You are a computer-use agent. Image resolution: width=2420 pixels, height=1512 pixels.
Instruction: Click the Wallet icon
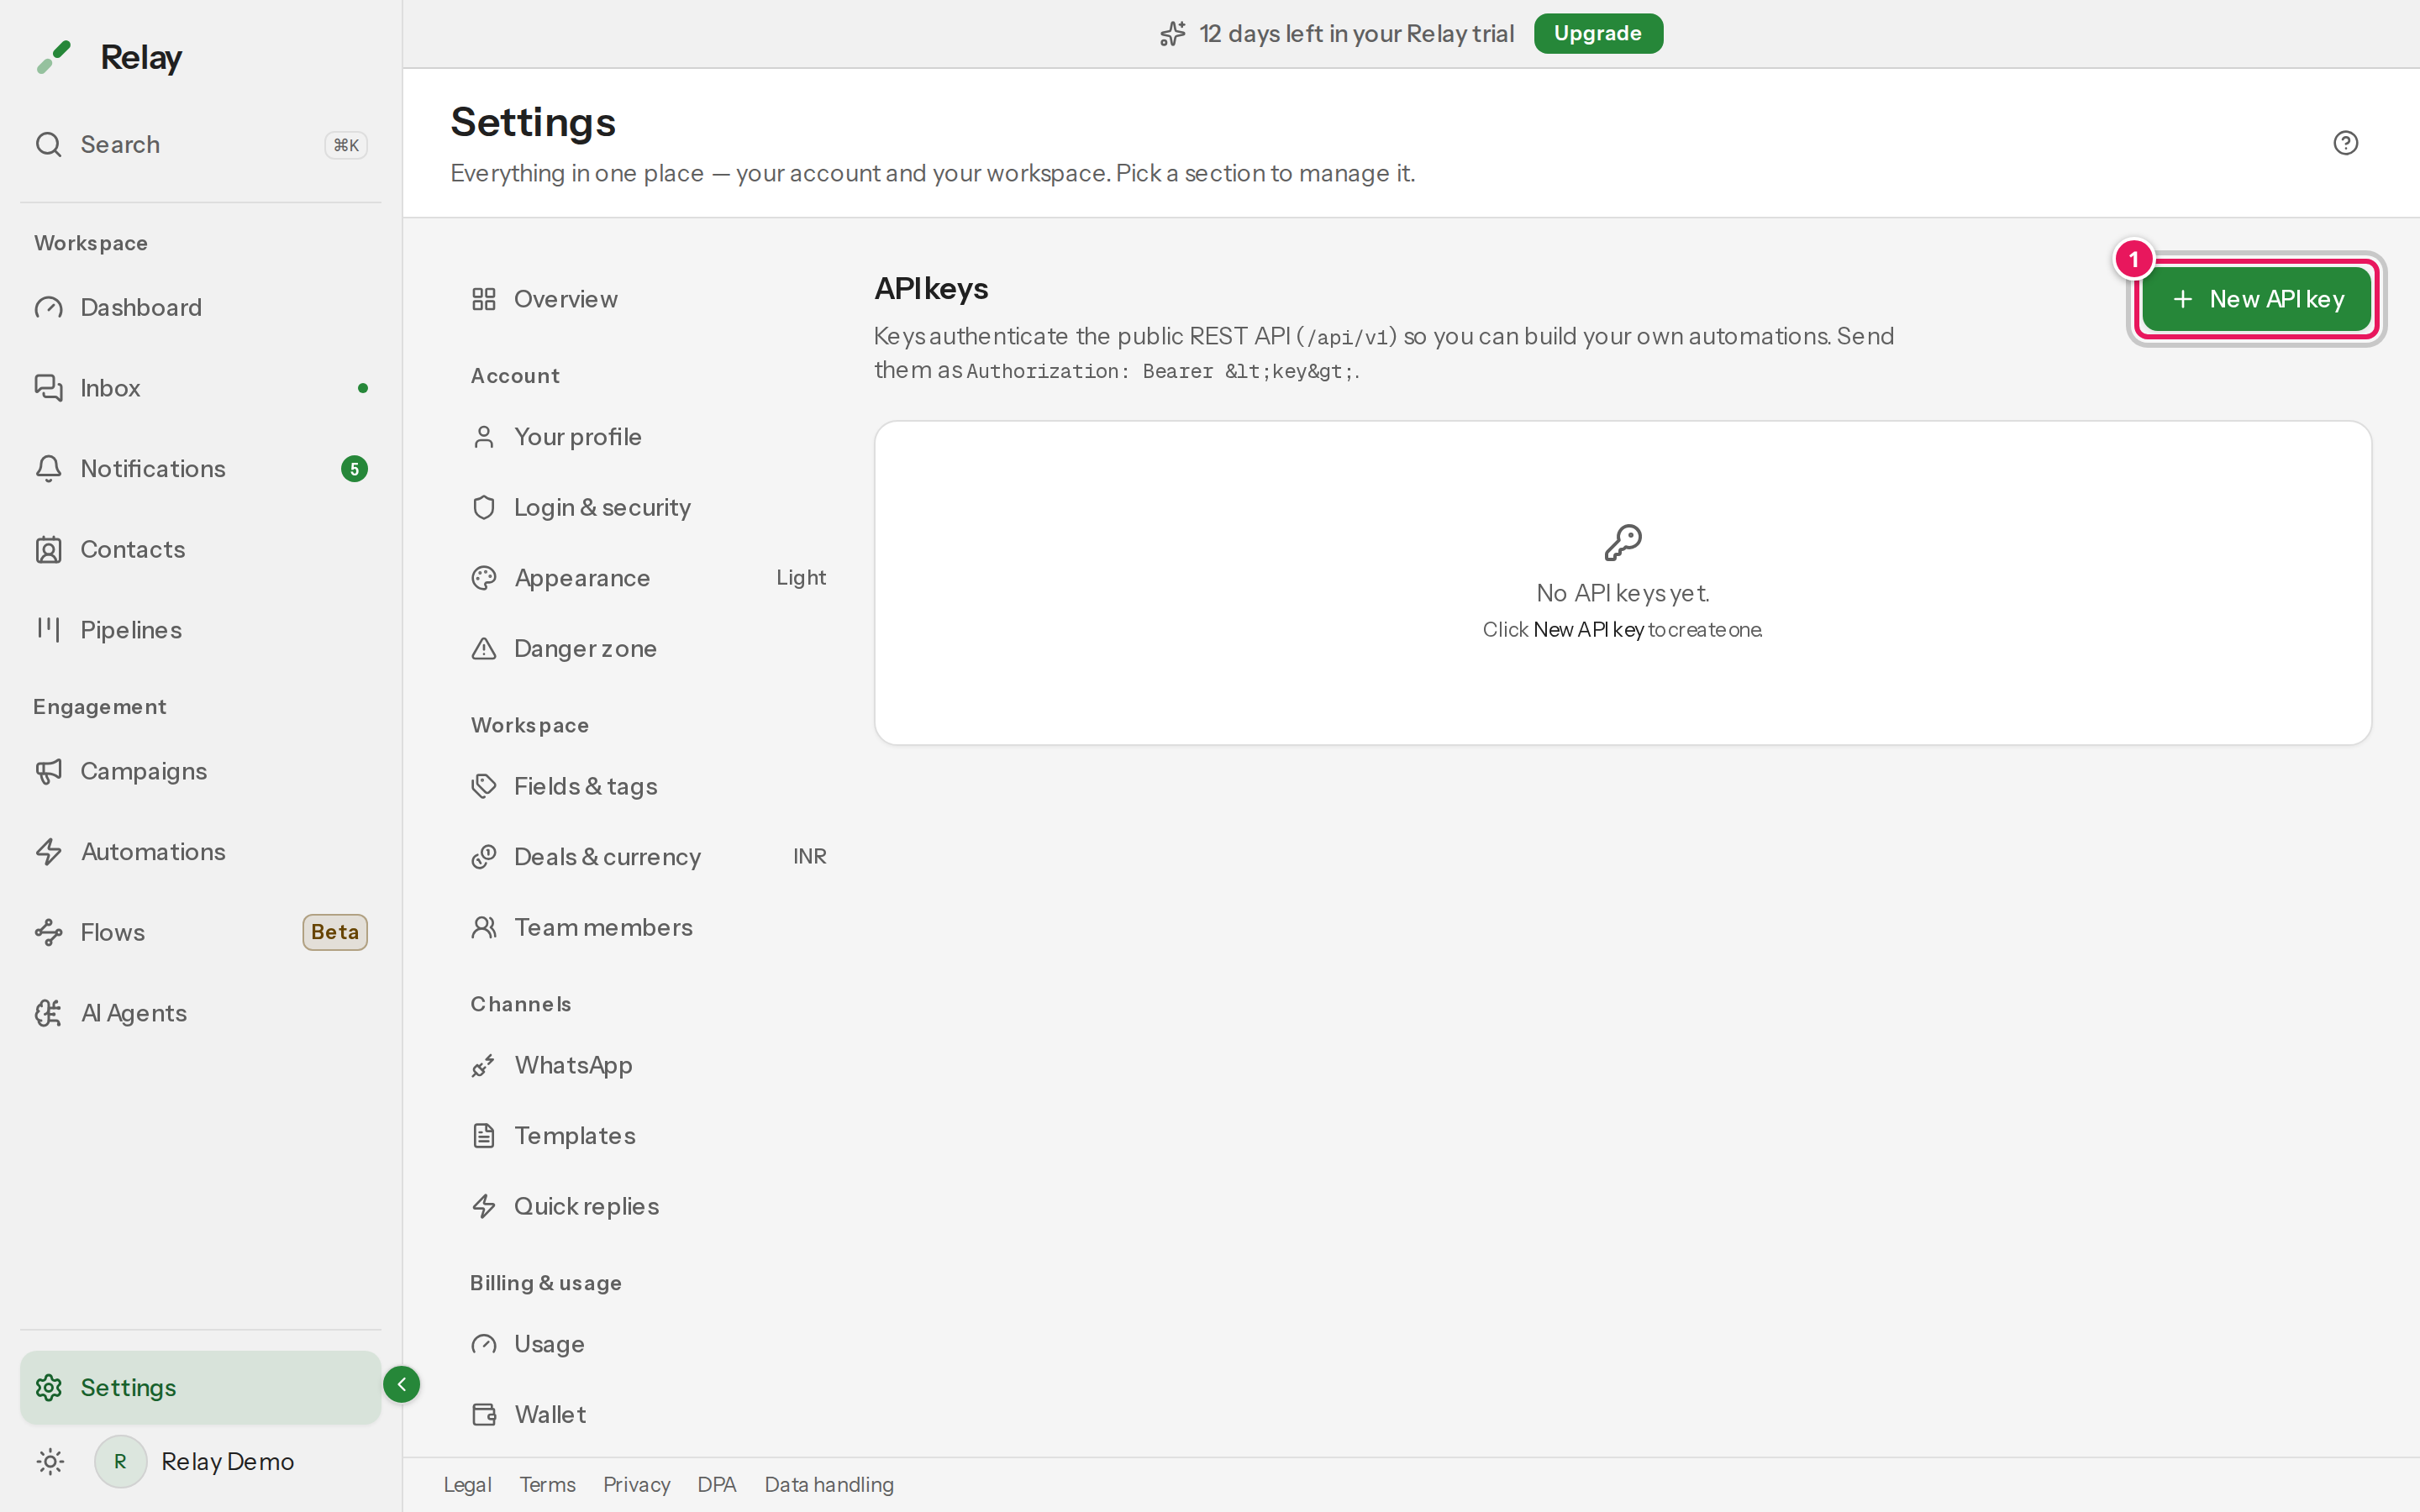click(x=484, y=1414)
